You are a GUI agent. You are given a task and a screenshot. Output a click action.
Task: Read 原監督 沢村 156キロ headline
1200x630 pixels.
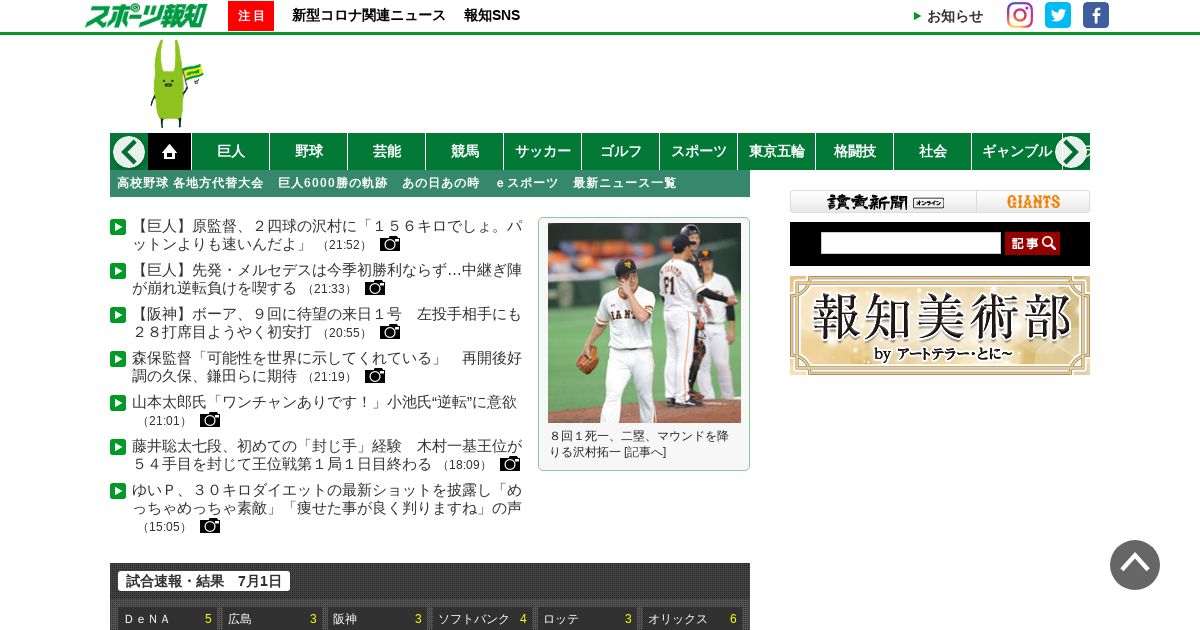pyautogui.click(x=327, y=235)
